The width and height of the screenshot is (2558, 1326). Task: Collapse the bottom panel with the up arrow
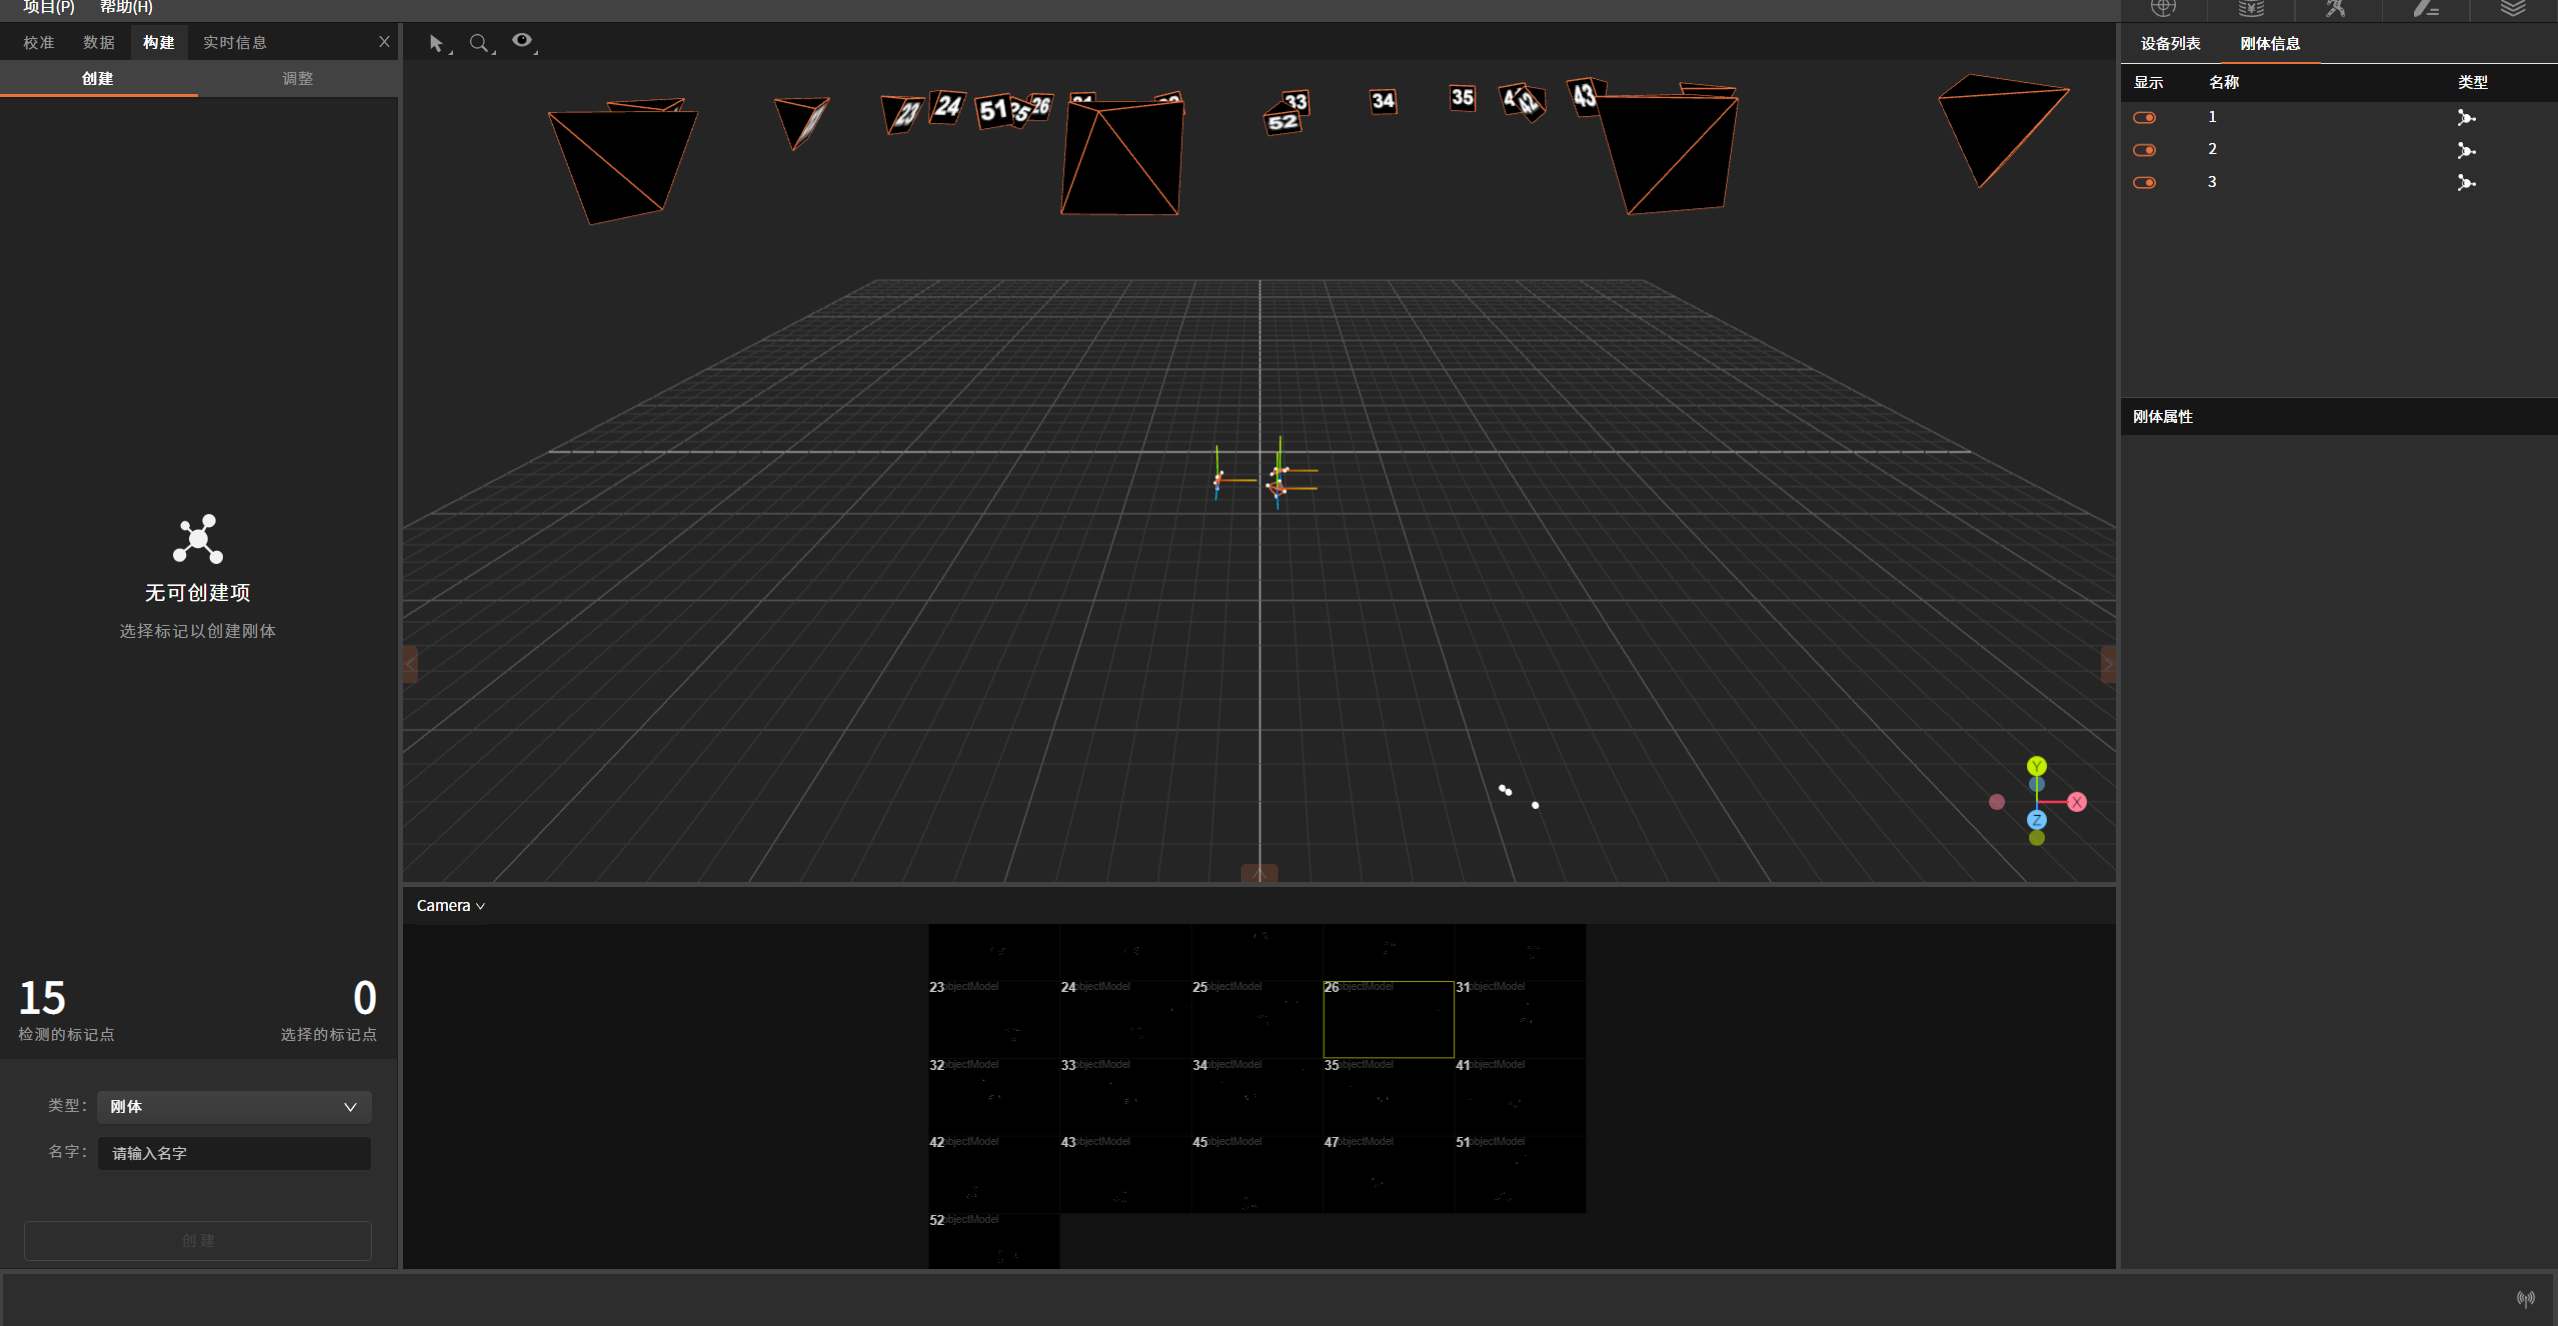1259,873
